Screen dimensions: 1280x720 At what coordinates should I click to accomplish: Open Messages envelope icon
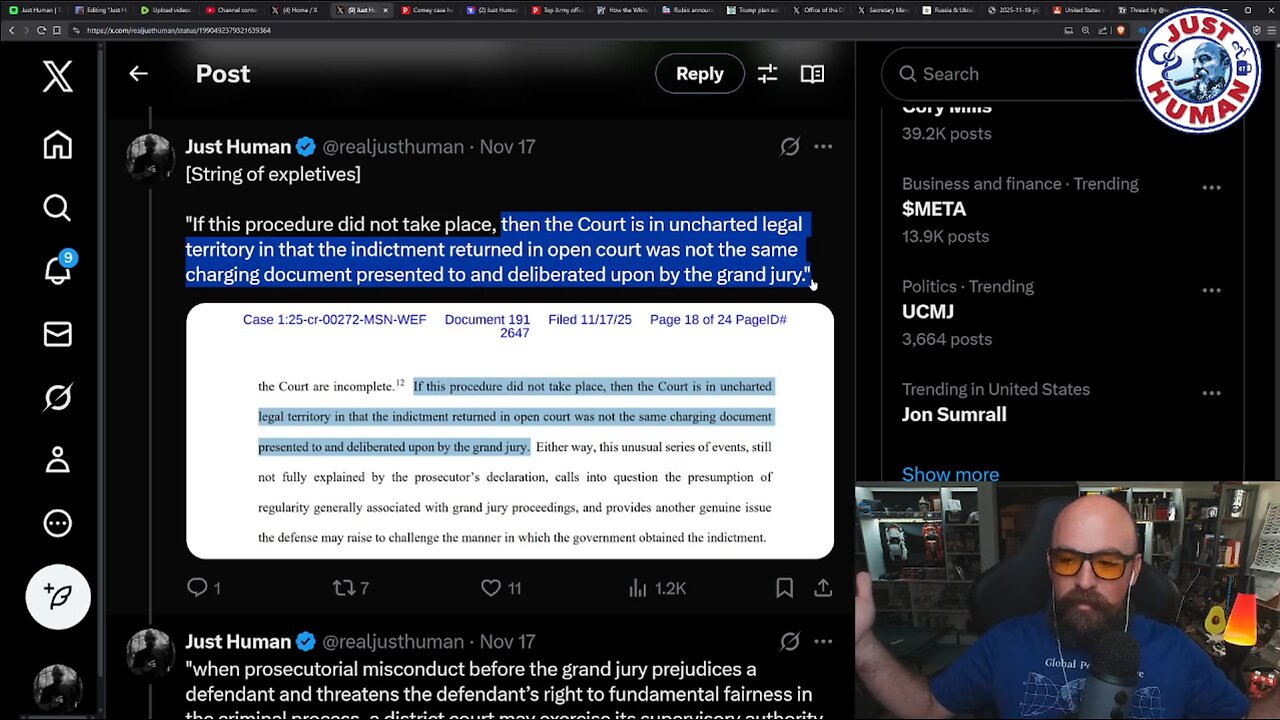tap(57, 334)
